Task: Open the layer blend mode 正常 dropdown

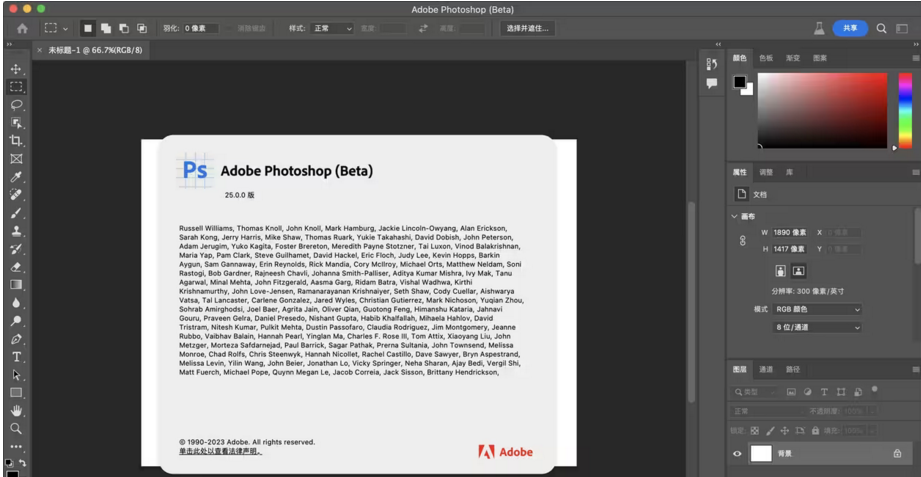Action: click(x=767, y=411)
